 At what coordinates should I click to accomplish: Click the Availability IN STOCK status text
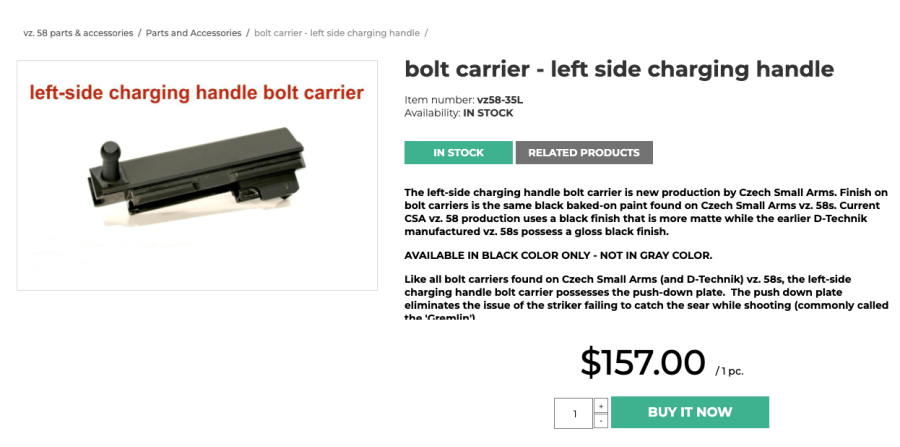click(x=488, y=113)
